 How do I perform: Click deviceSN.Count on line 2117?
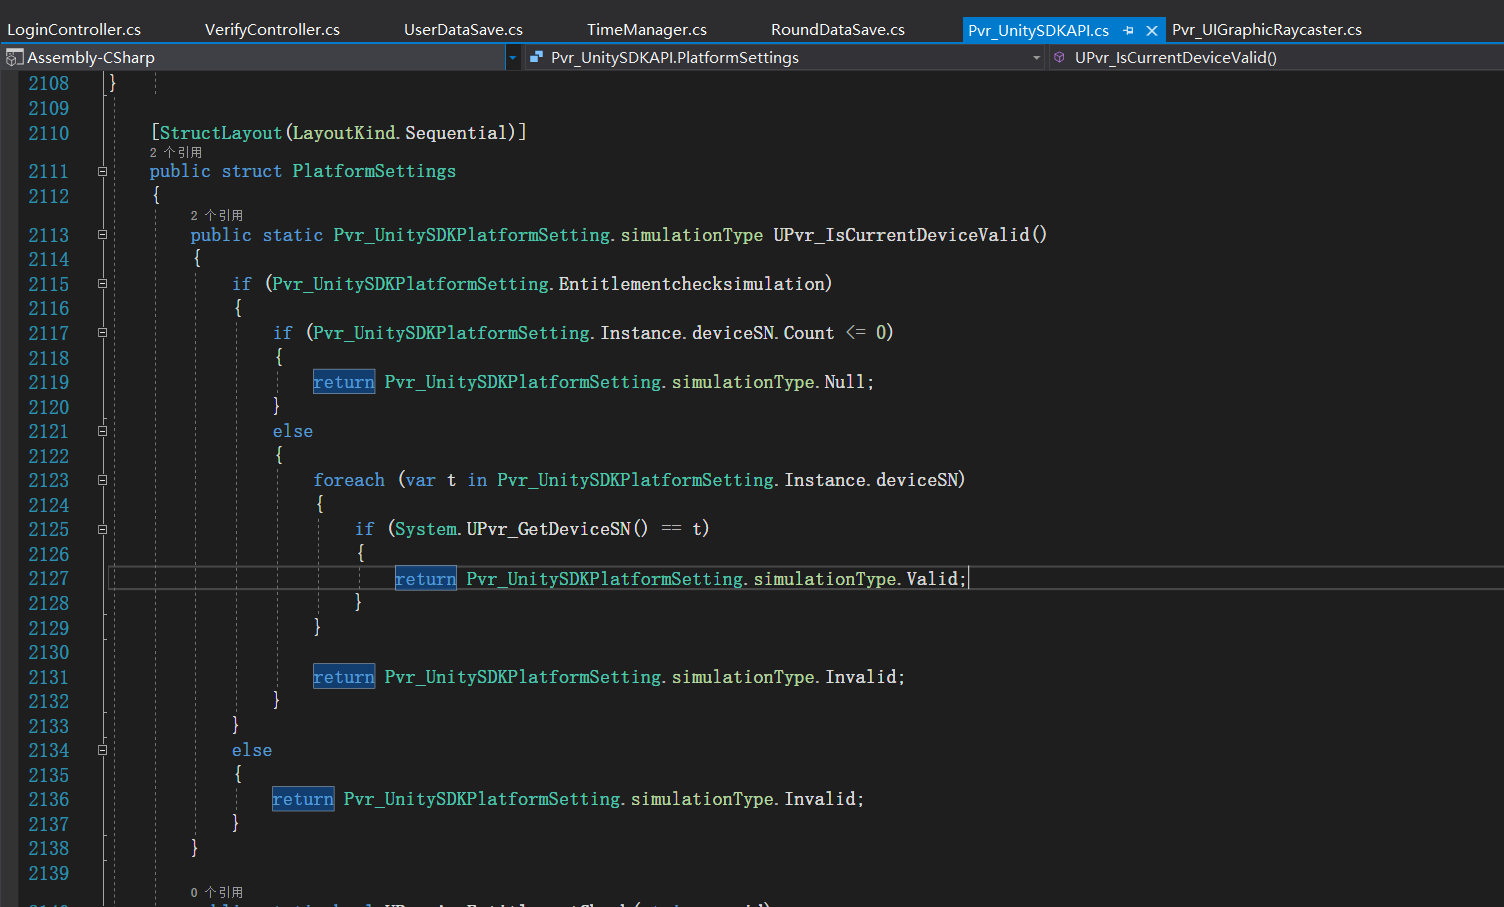click(763, 333)
